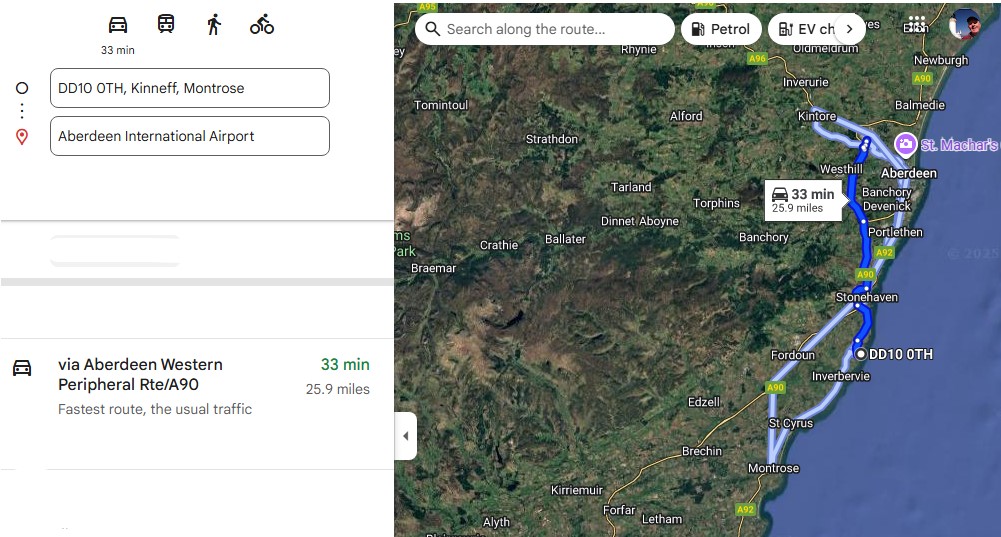The image size is (1001, 537).
Task: Click the Stonehaven town label on map
Action: point(867,298)
